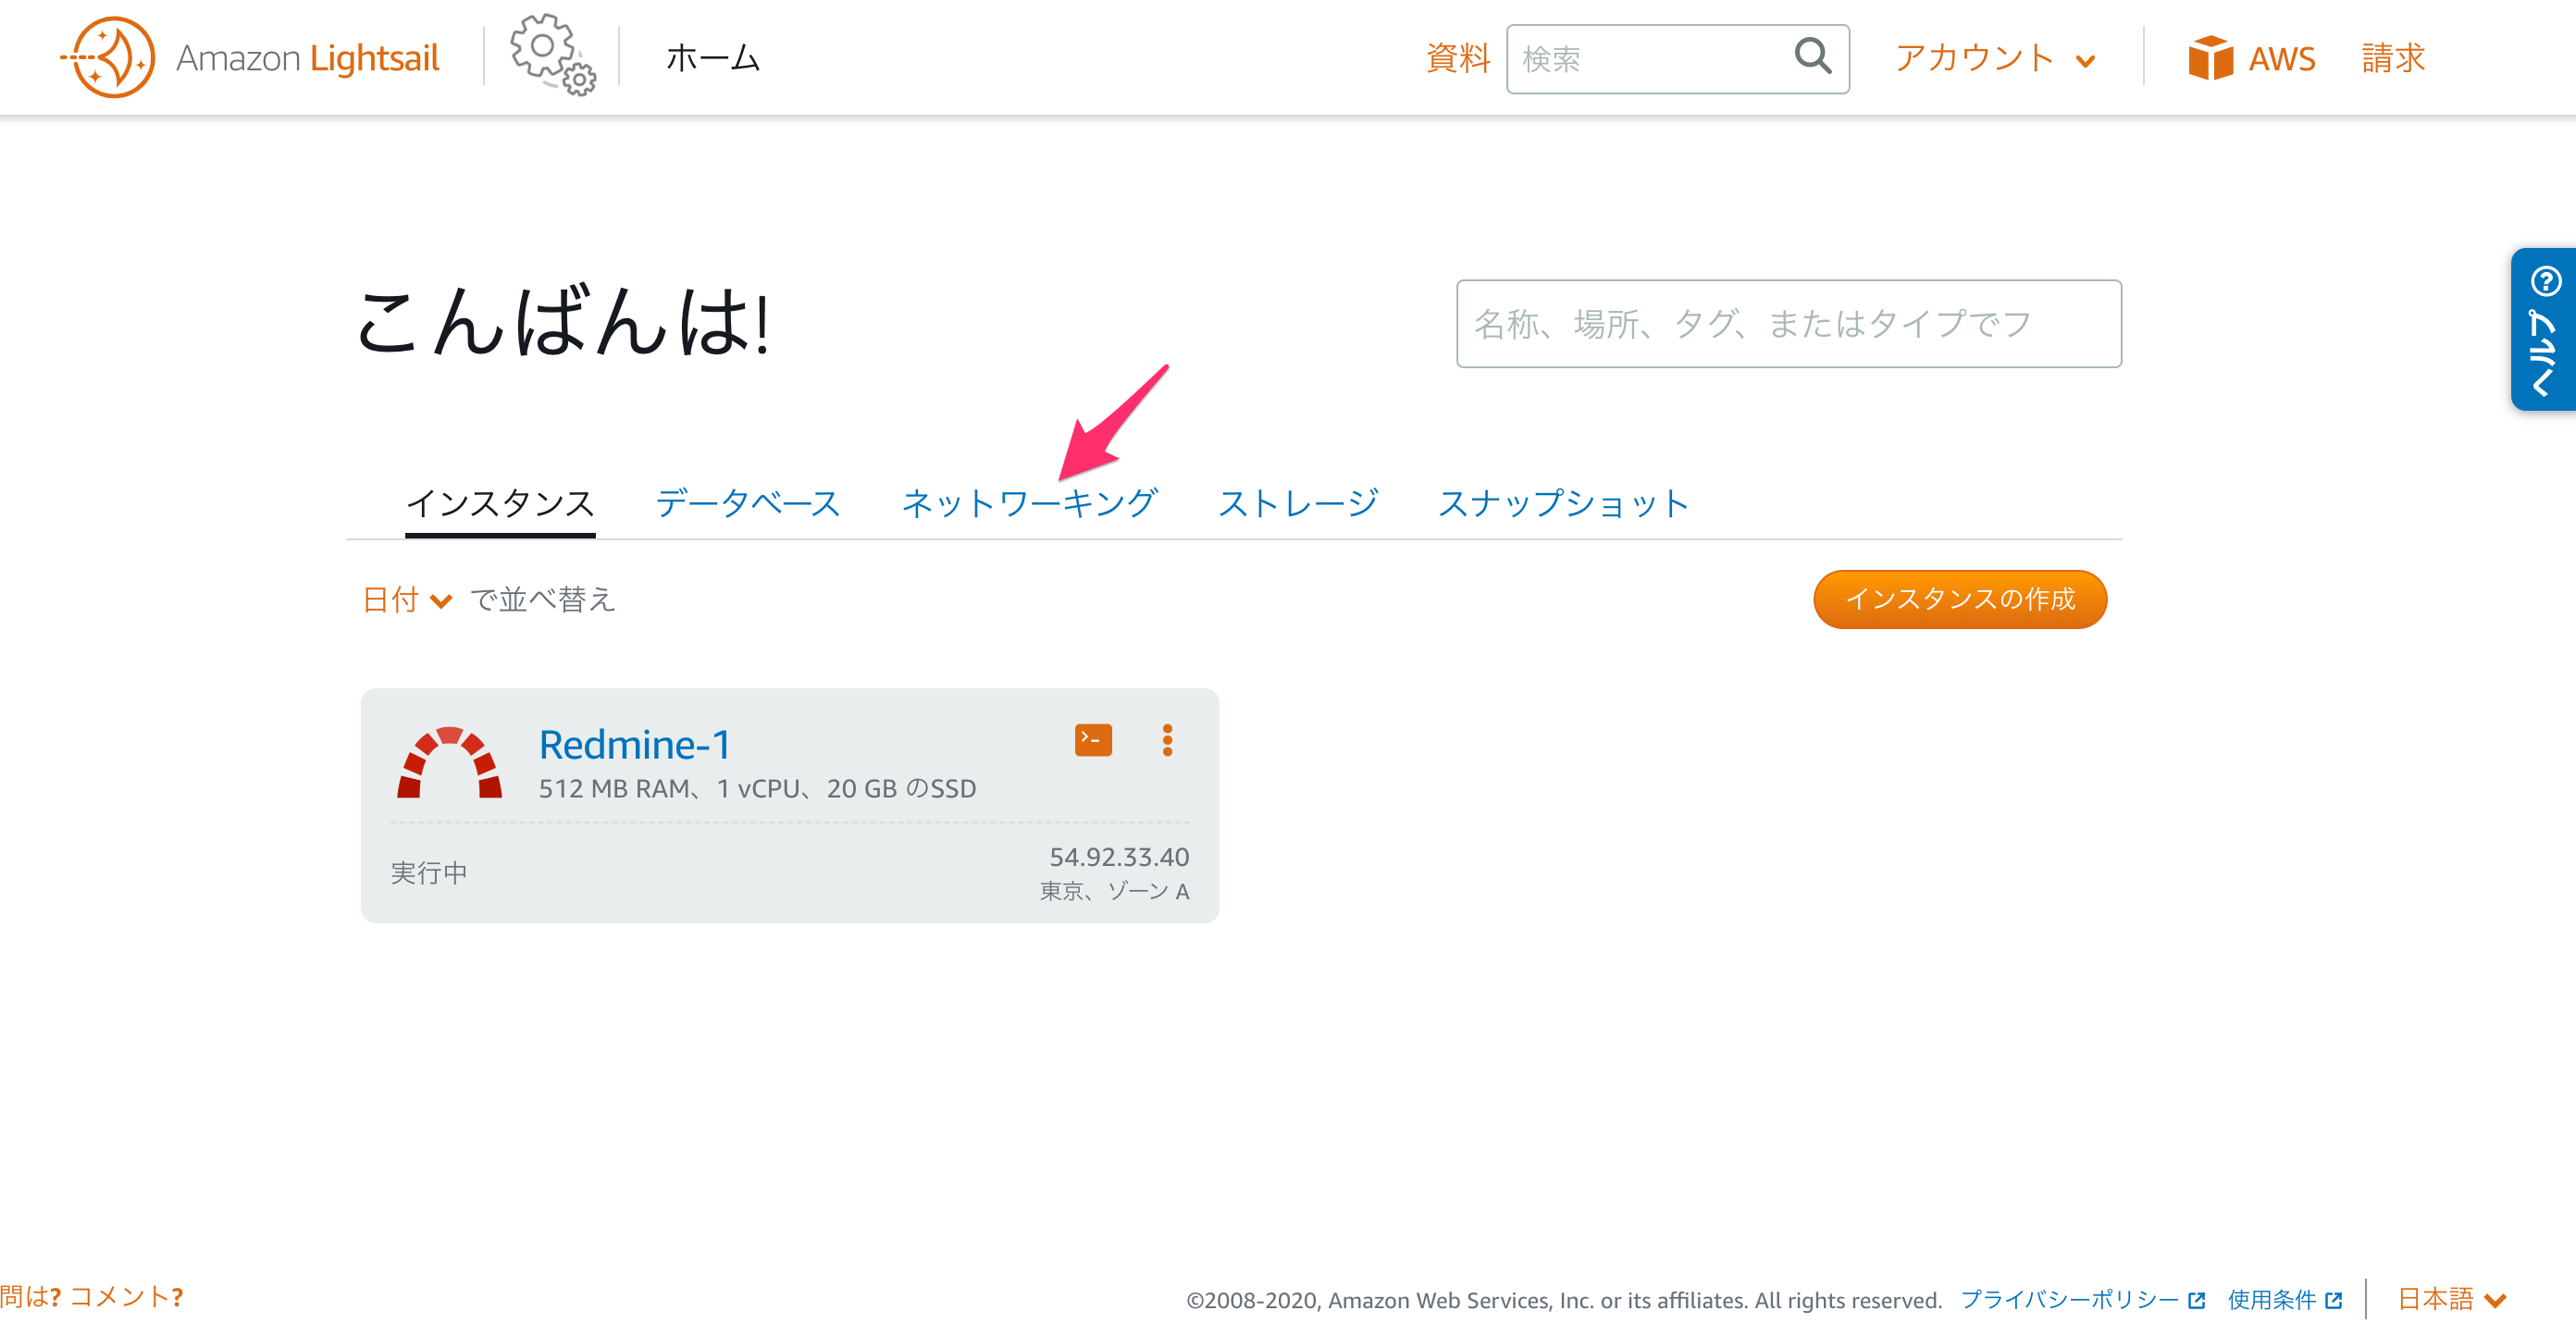Image resolution: width=2576 pixels, height=1323 pixels.
Task: Click the Amazon Lightsail logo icon
Action: click(108, 57)
